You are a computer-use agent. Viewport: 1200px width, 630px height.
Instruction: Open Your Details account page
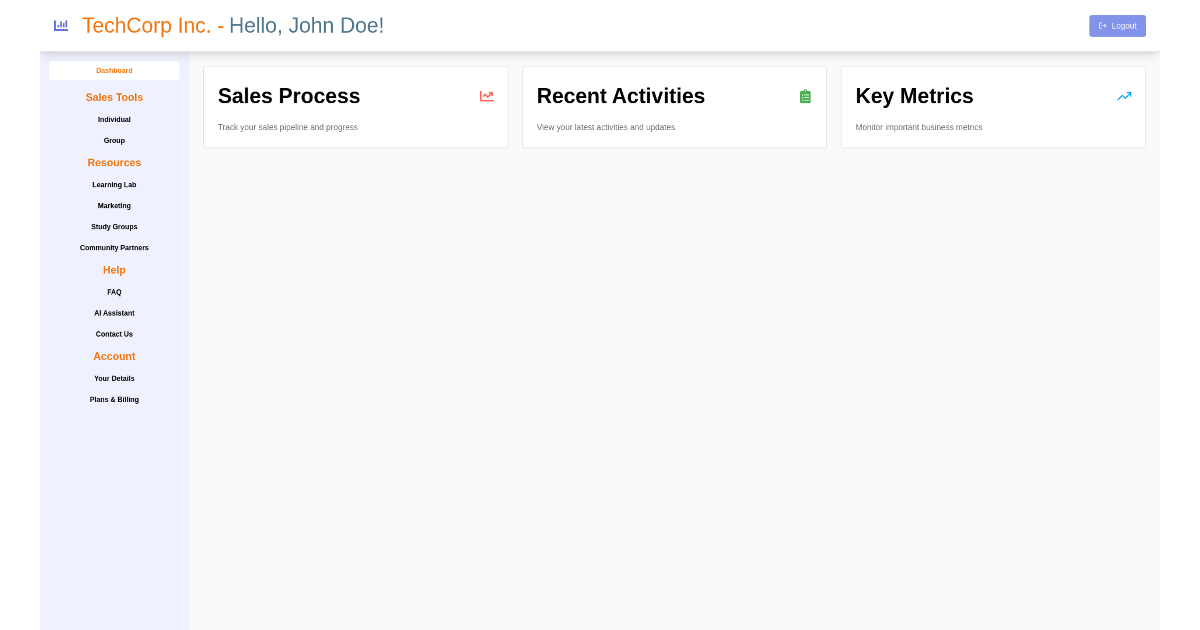click(x=114, y=379)
